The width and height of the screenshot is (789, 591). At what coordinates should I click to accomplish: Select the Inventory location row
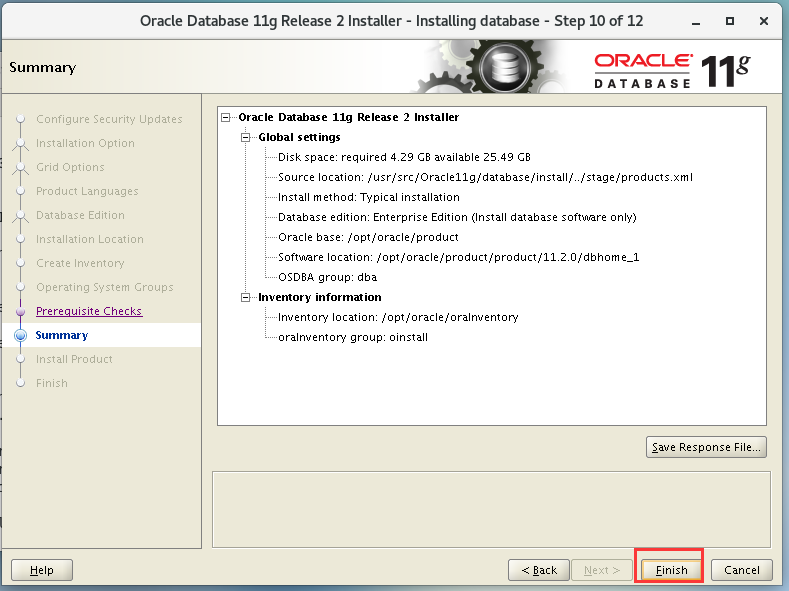click(x=398, y=317)
